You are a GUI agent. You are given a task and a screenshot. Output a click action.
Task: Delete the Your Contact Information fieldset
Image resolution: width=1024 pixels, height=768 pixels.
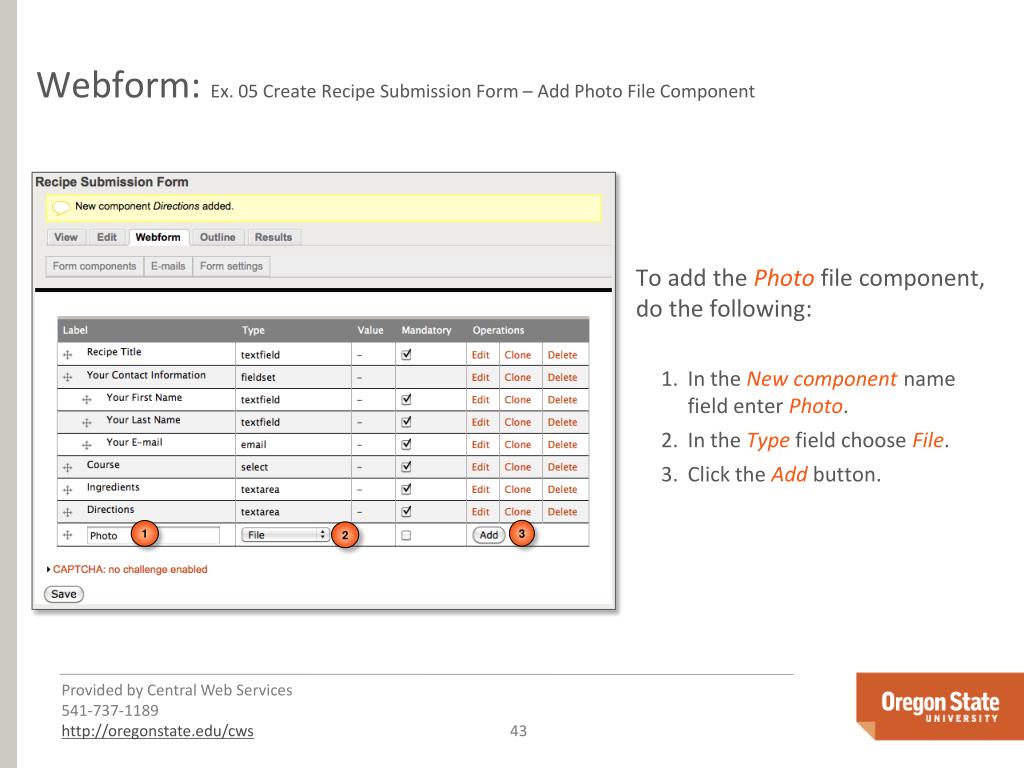coord(562,377)
